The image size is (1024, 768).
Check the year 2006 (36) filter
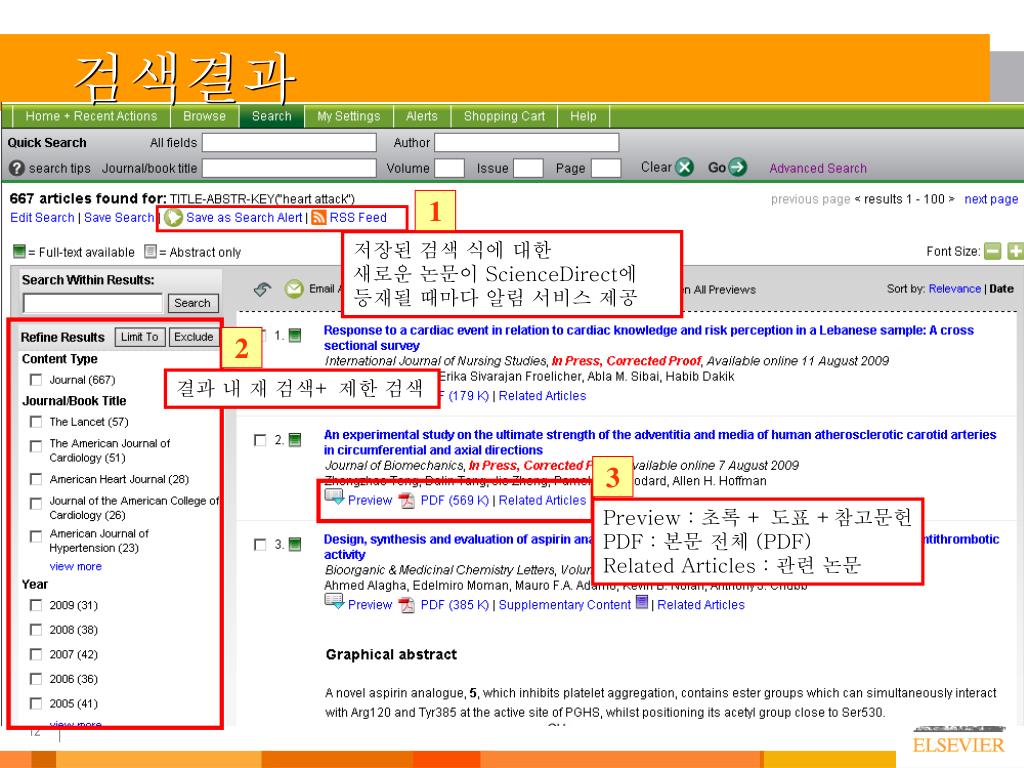pyautogui.click(x=36, y=679)
